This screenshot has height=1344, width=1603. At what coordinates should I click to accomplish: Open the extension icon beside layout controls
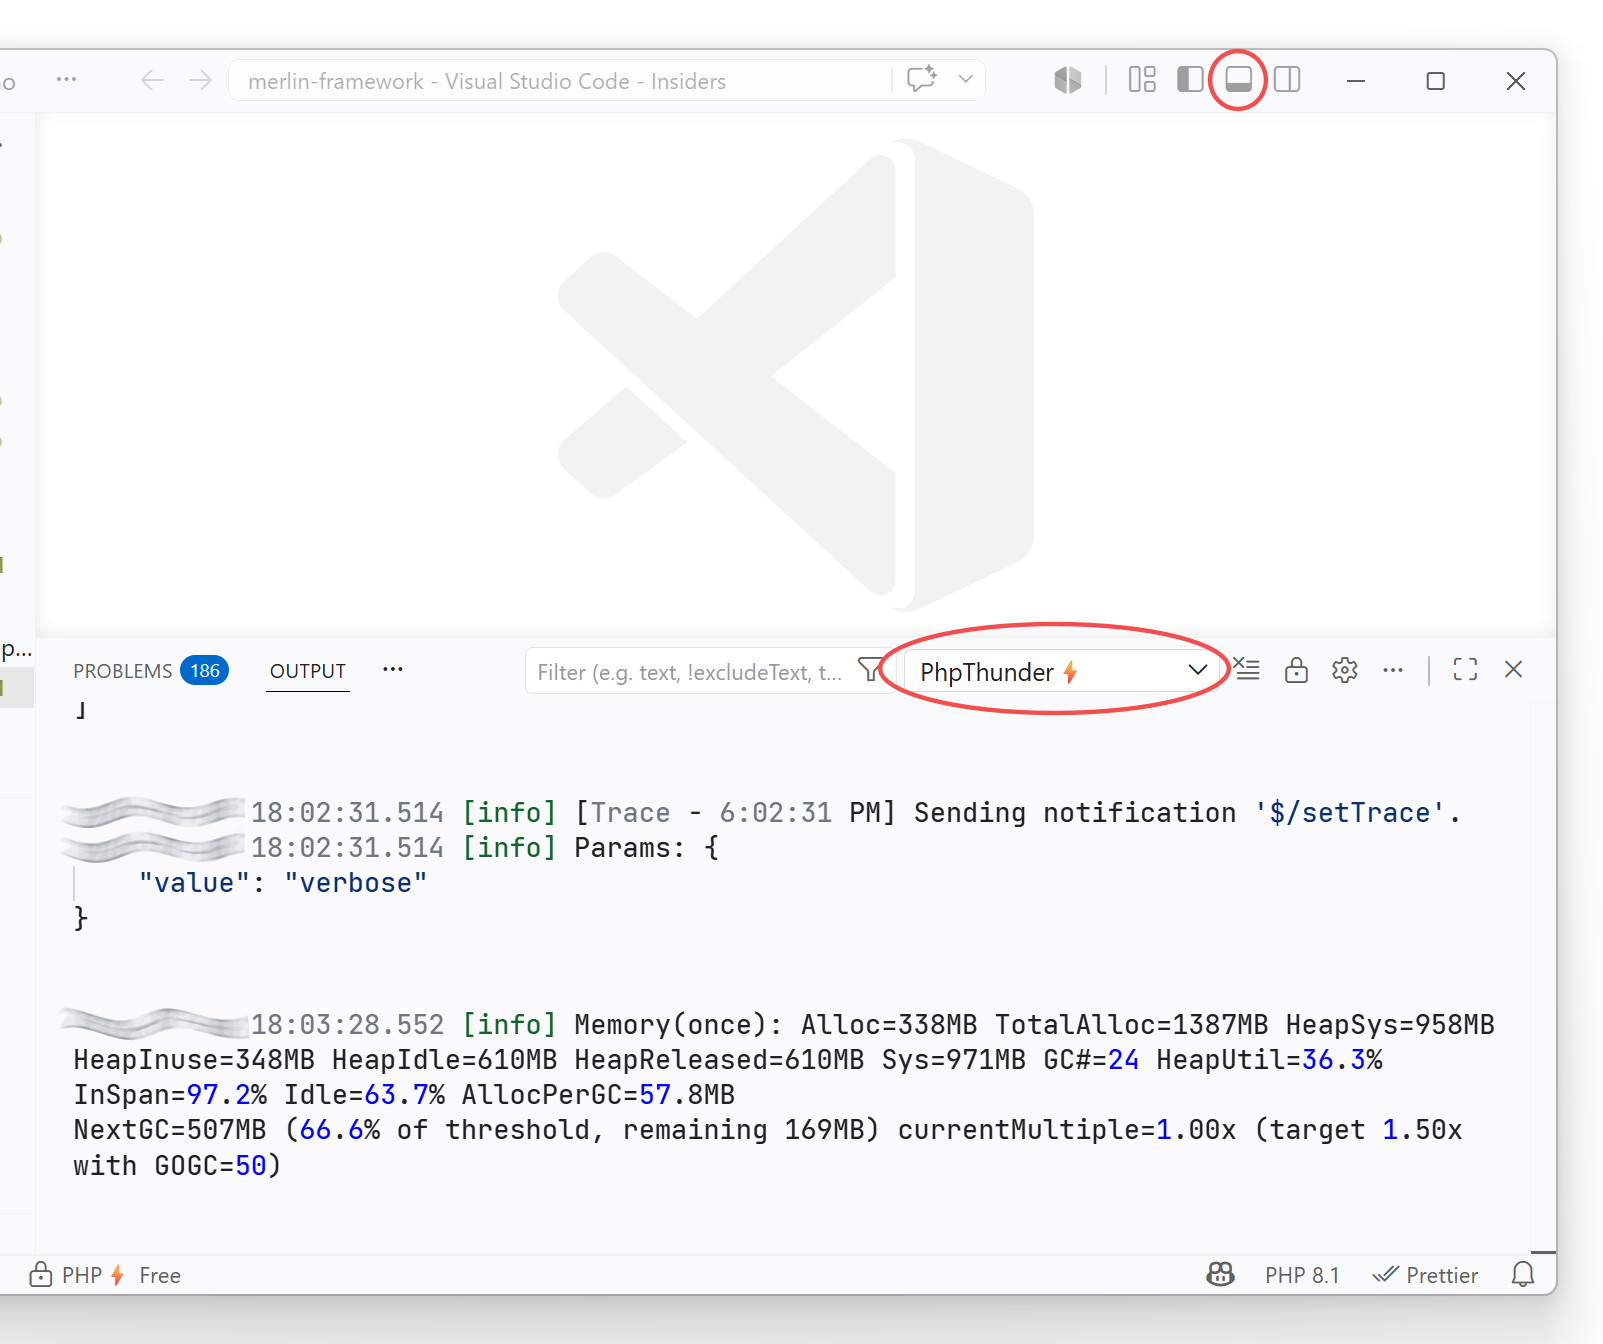[x=1068, y=80]
